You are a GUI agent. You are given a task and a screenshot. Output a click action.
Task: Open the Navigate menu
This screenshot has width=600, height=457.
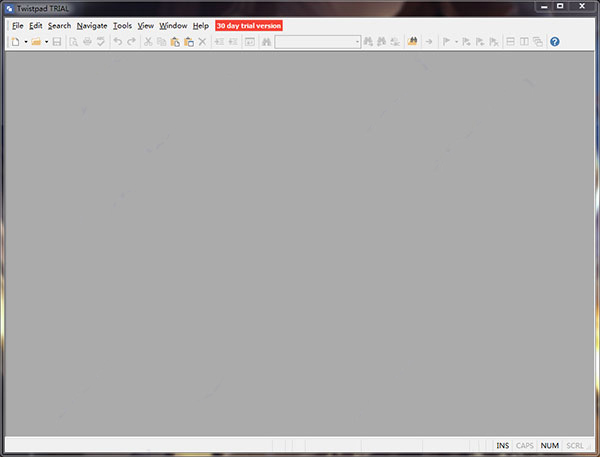pyautogui.click(x=92, y=26)
